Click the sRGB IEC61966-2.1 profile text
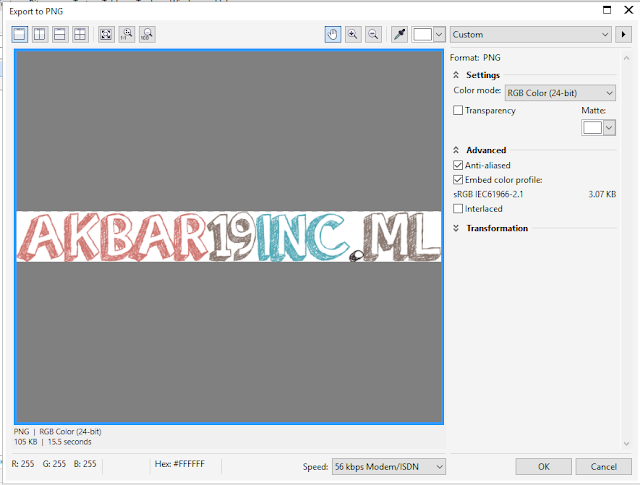Image resolution: width=640 pixels, height=485 pixels. 488,194
